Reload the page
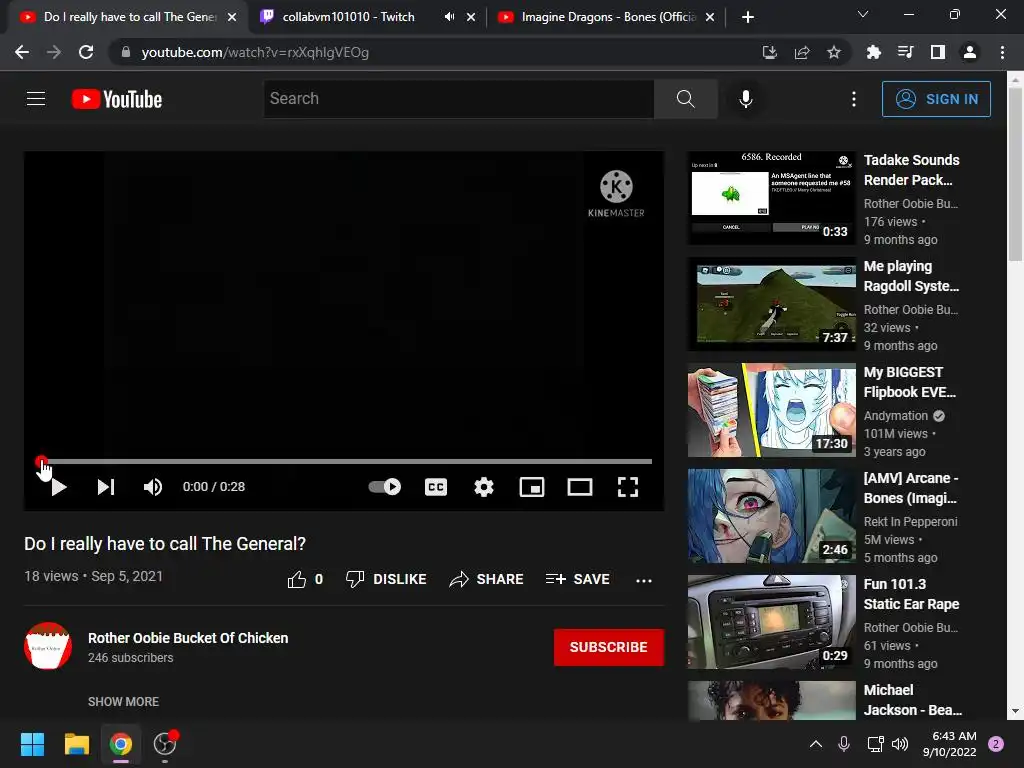This screenshot has width=1024, height=768. click(x=86, y=52)
